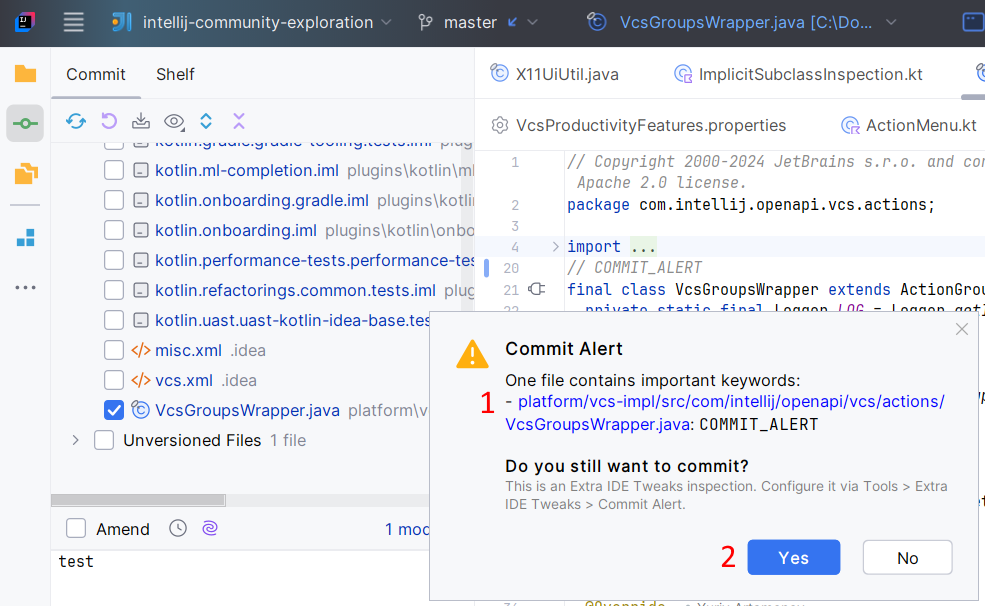Screen dimensions: 985x606
Task: Click the Rollback changes icon
Action: click(x=109, y=121)
